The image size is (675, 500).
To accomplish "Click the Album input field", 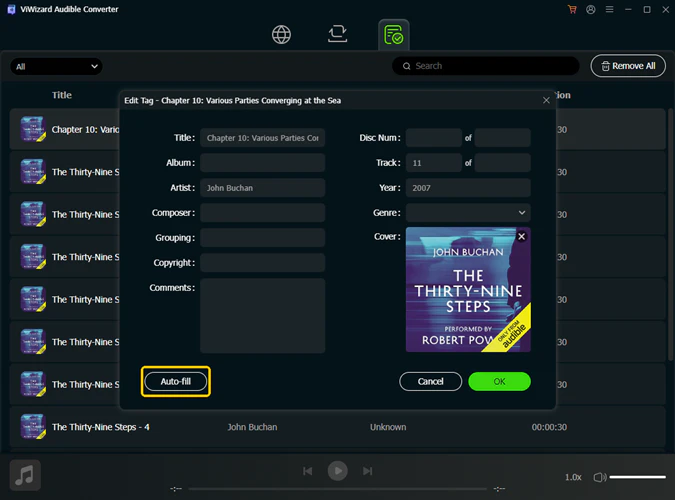I will click(x=262, y=163).
